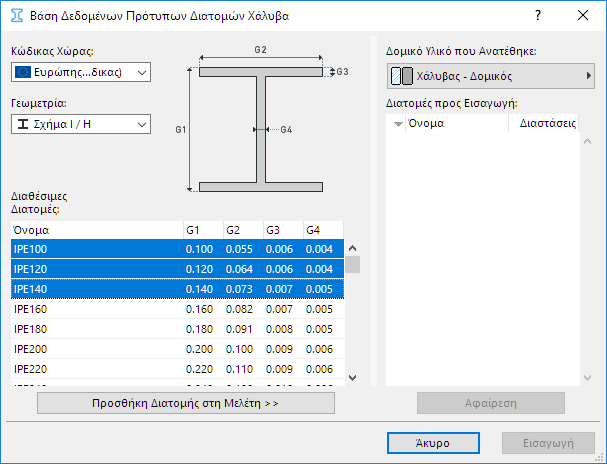
Task: Click the Αφαίρεση button
Action: tap(491, 403)
